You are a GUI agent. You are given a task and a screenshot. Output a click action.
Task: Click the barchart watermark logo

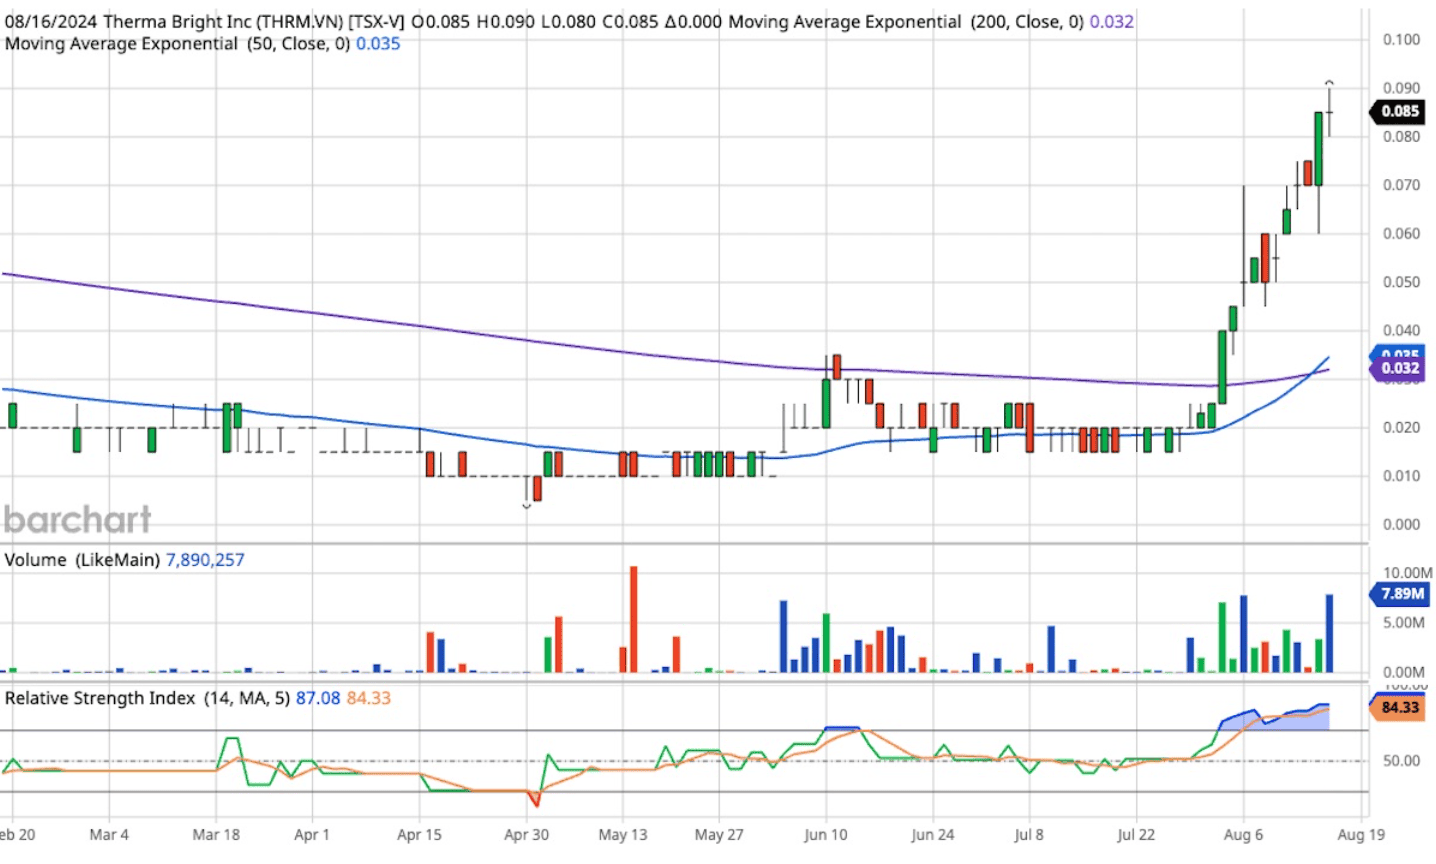point(78,519)
